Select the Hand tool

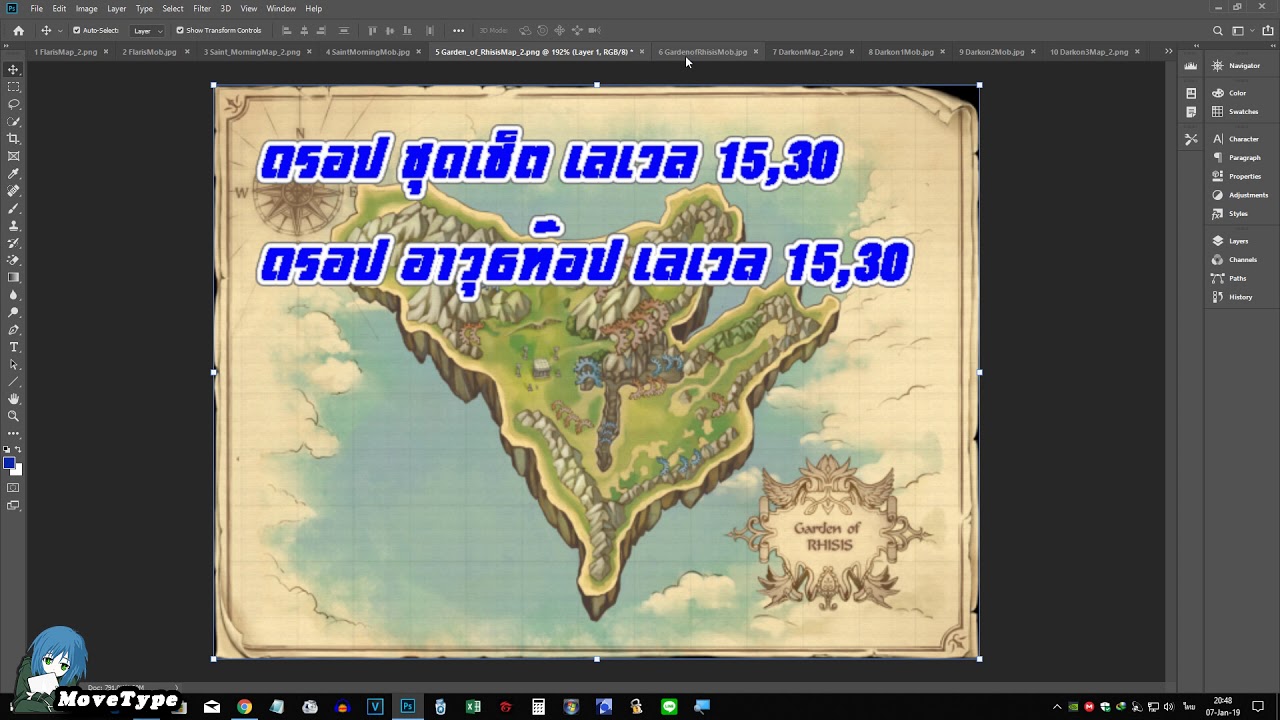13,399
